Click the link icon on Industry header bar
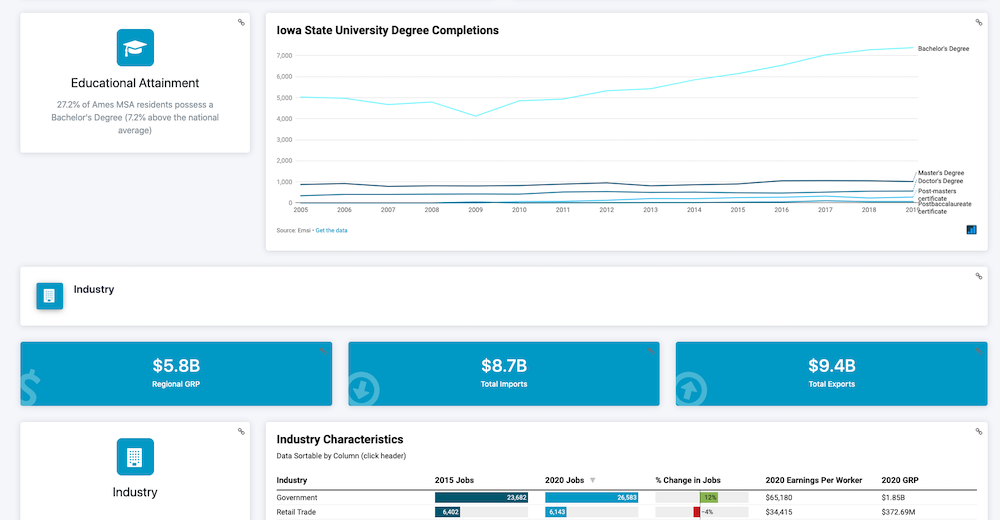The width and height of the screenshot is (1000, 520). (x=978, y=276)
